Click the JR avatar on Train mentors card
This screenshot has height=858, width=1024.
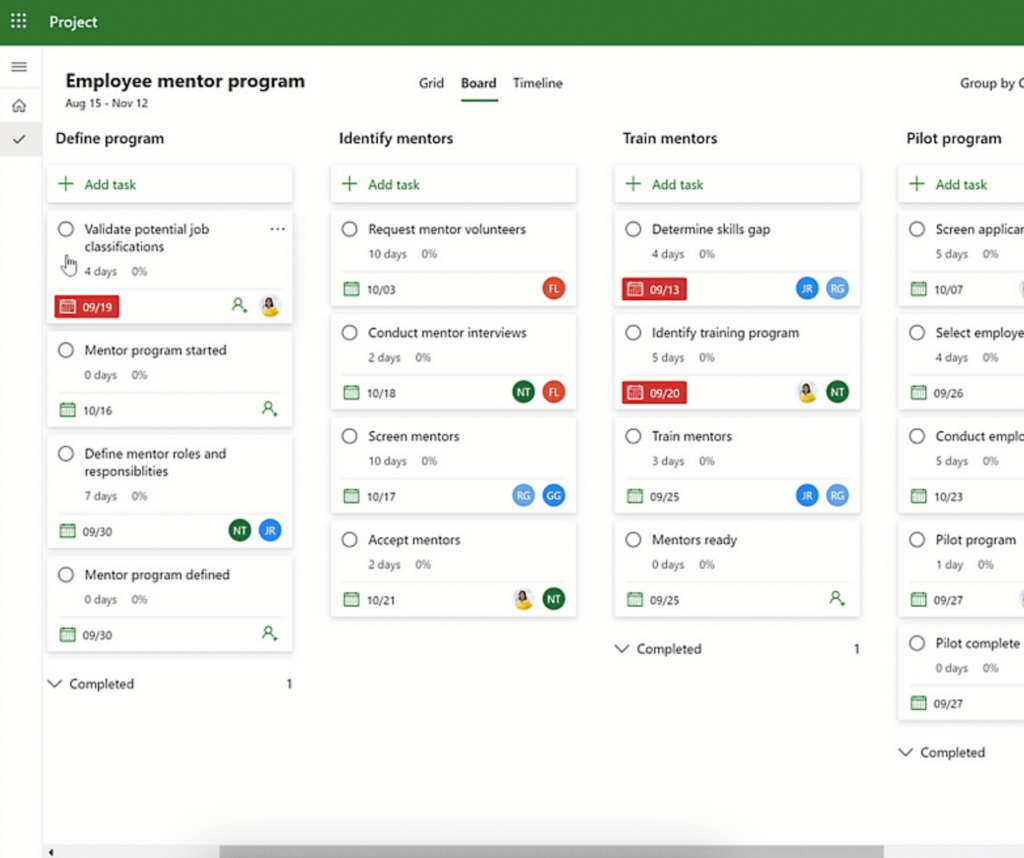pyautogui.click(x=807, y=495)
